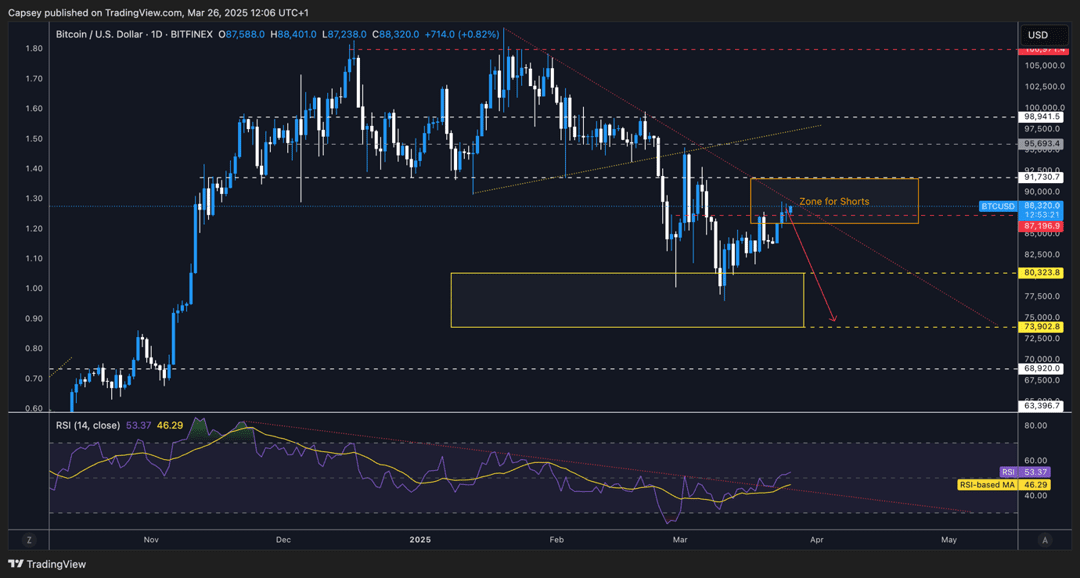
Task: Click the 77,500.0 price scale tick
Action: (x=1041, y=297)
